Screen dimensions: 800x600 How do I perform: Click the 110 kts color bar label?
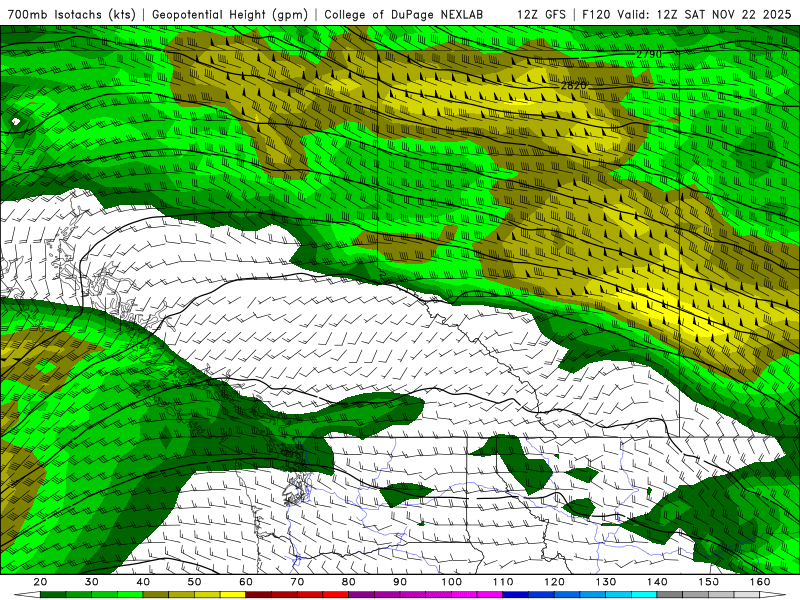tap(503, 582)
